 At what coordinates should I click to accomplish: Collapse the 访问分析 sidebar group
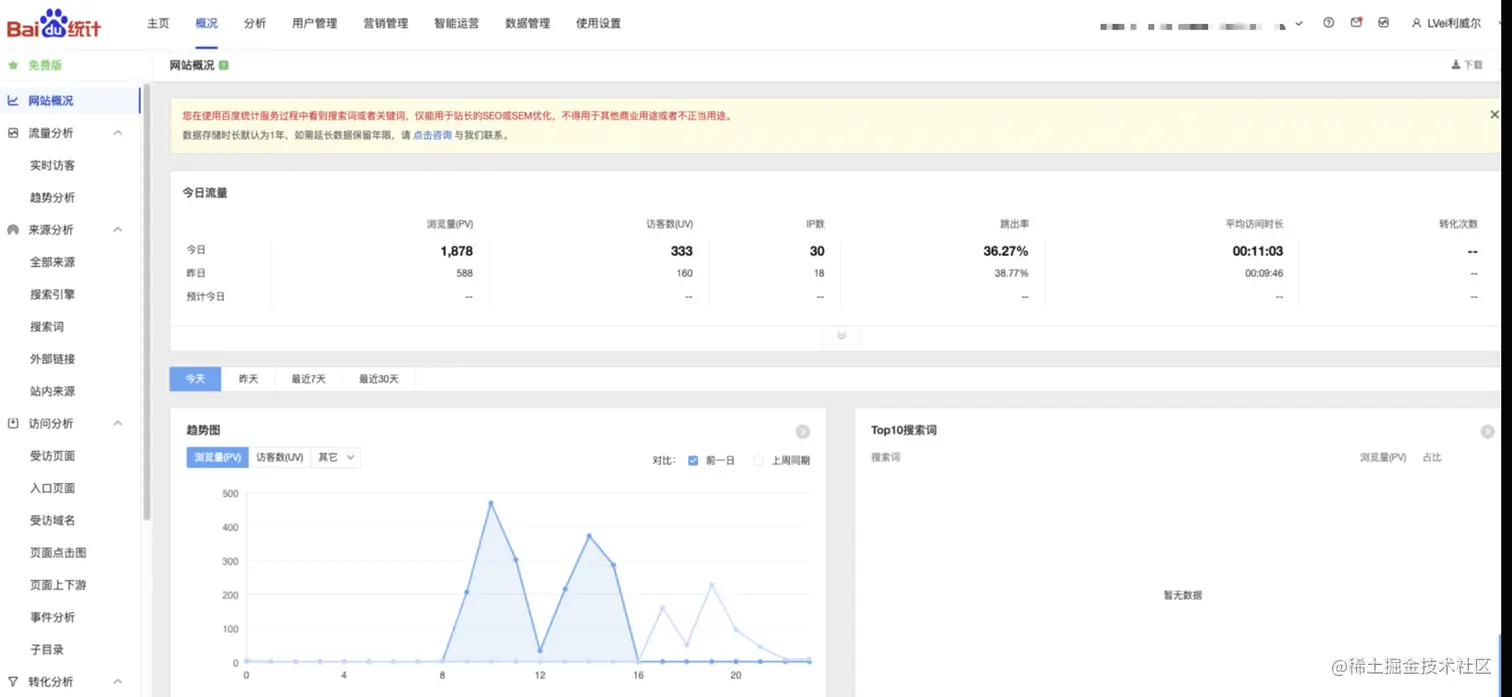117,424
